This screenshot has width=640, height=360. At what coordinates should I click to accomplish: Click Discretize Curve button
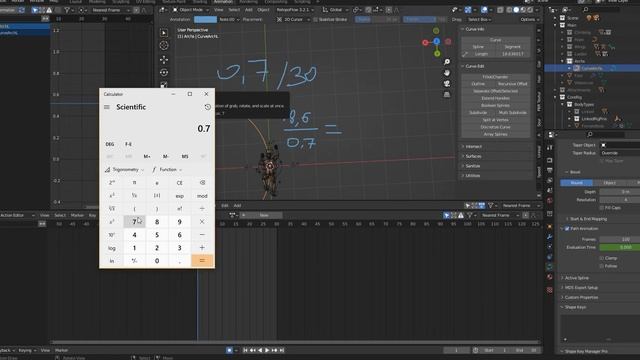pyautogui.click(x=496, y=127)
